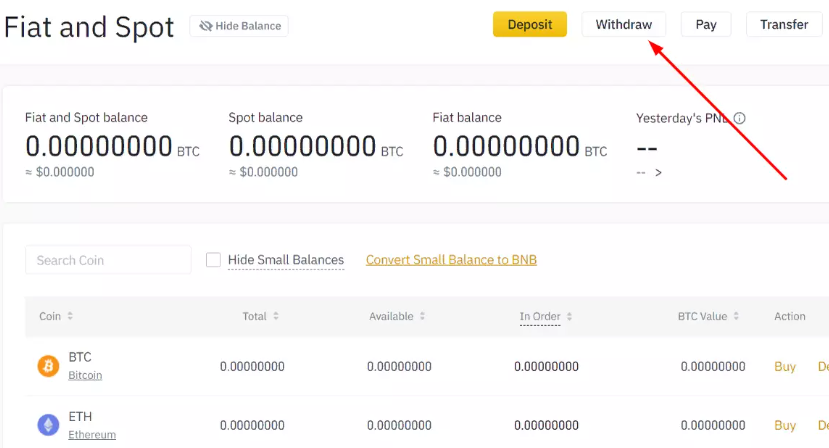Click the Spot balance BTC value
Viewport: 829px width, 448px height.
(302, 147)
